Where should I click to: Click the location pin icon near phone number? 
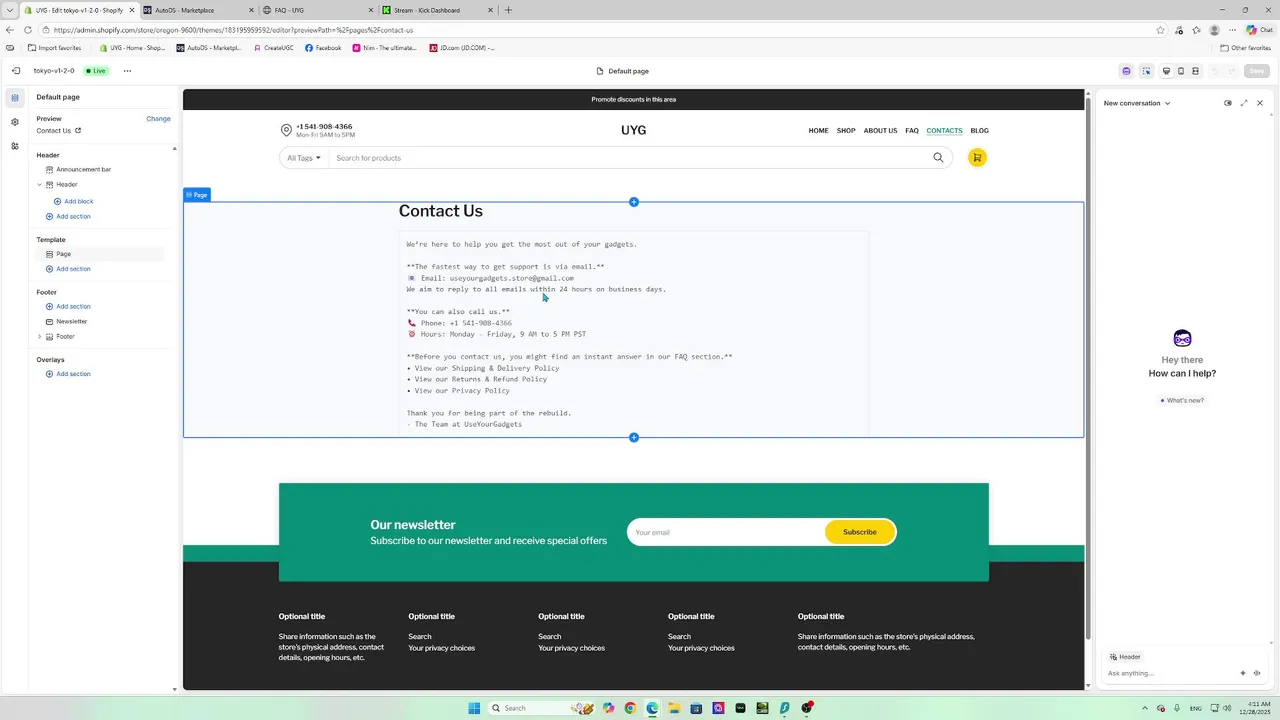point(286,130)
